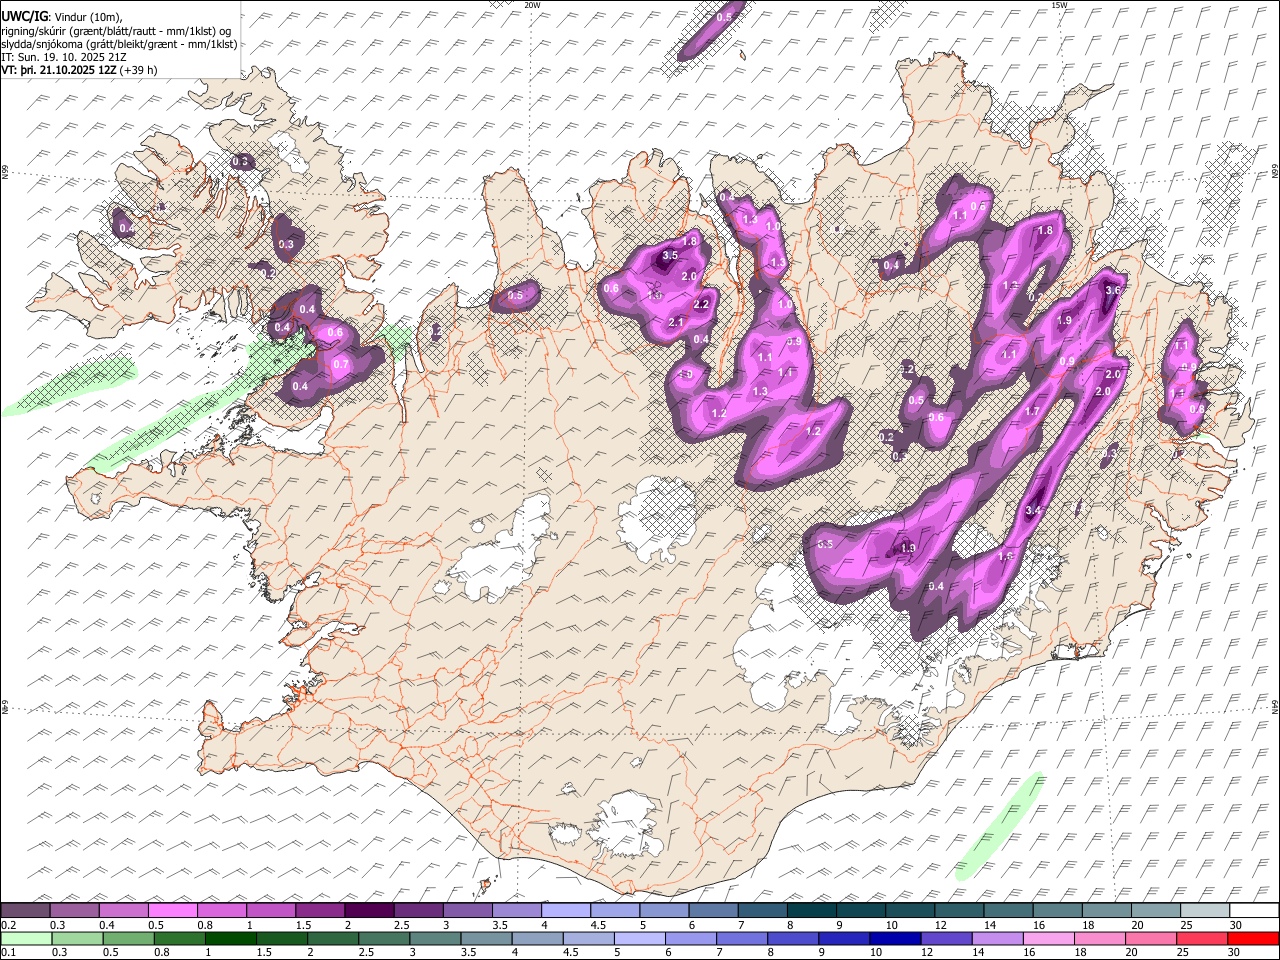Click the 3.5 snowfall value on the map

click(x=670, y=256)
